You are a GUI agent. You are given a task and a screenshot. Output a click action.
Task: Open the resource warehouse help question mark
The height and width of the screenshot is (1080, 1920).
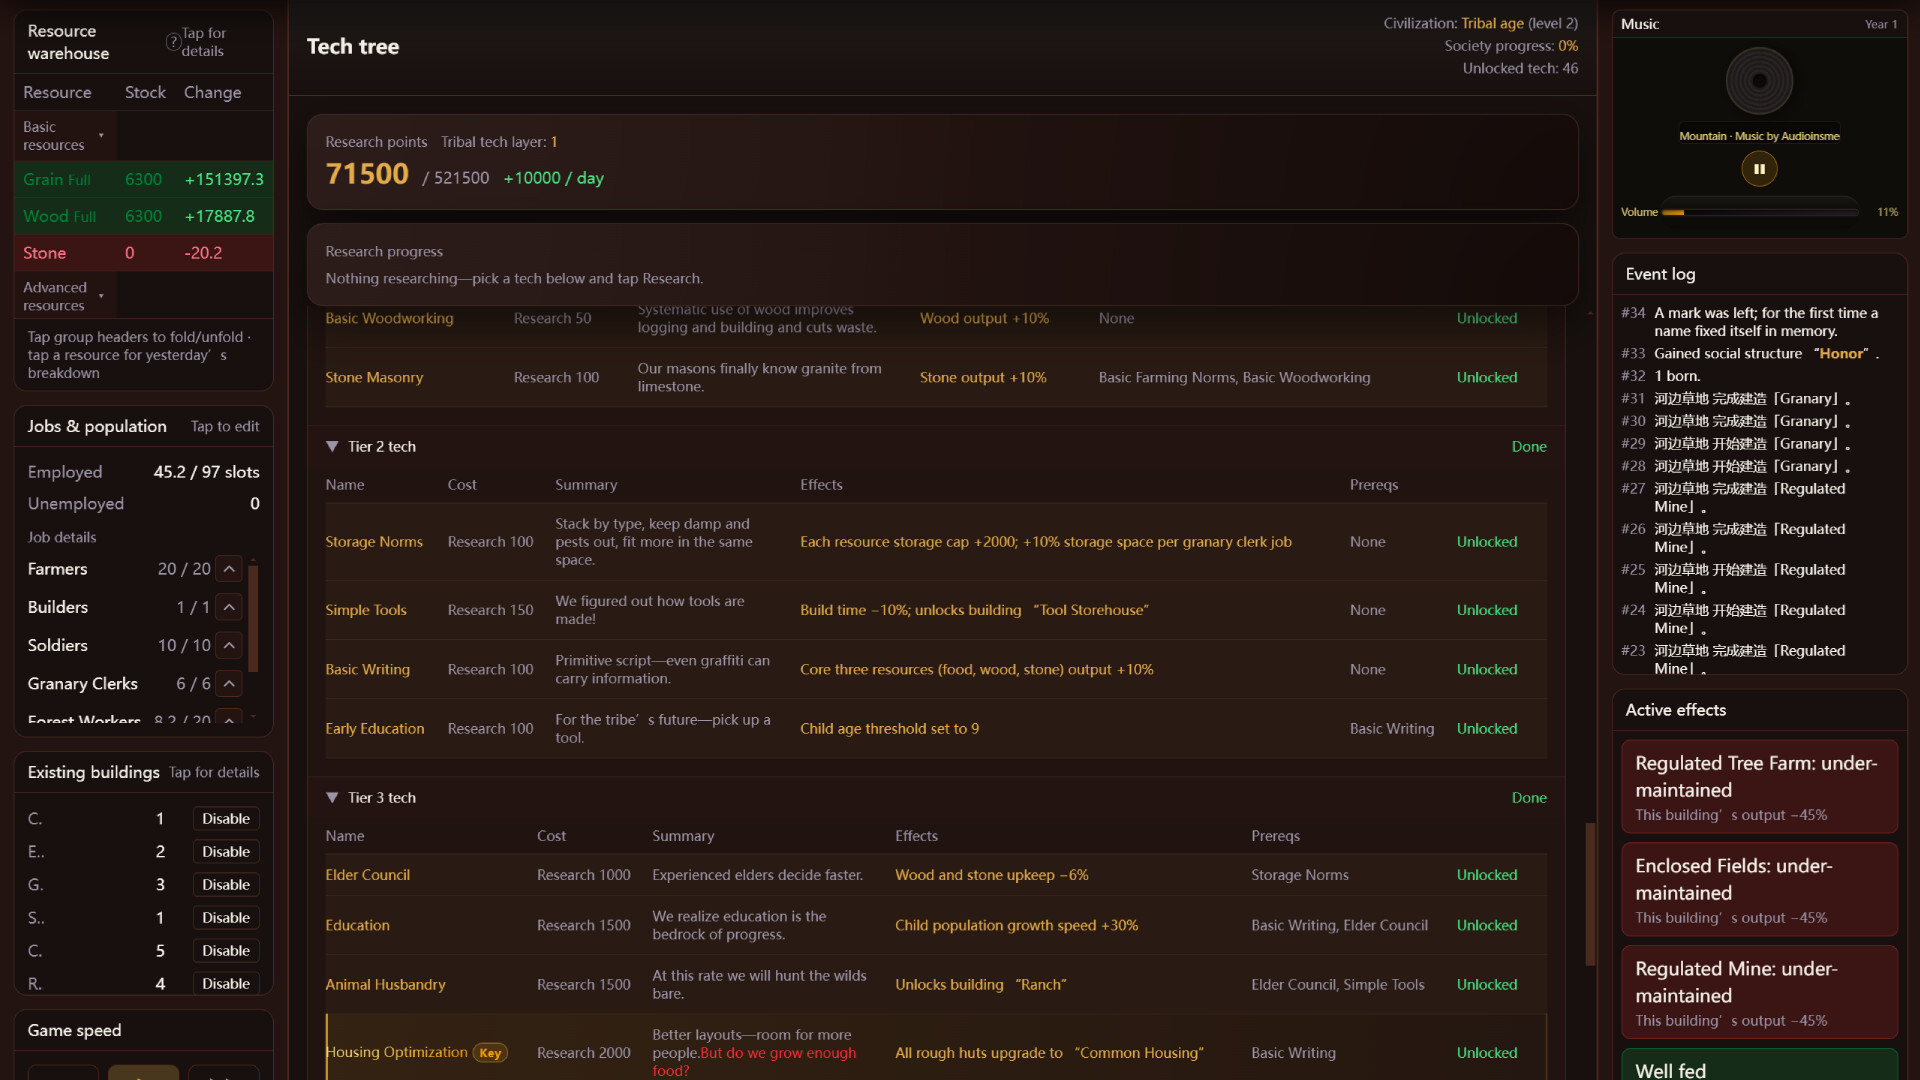pos(173,42)
